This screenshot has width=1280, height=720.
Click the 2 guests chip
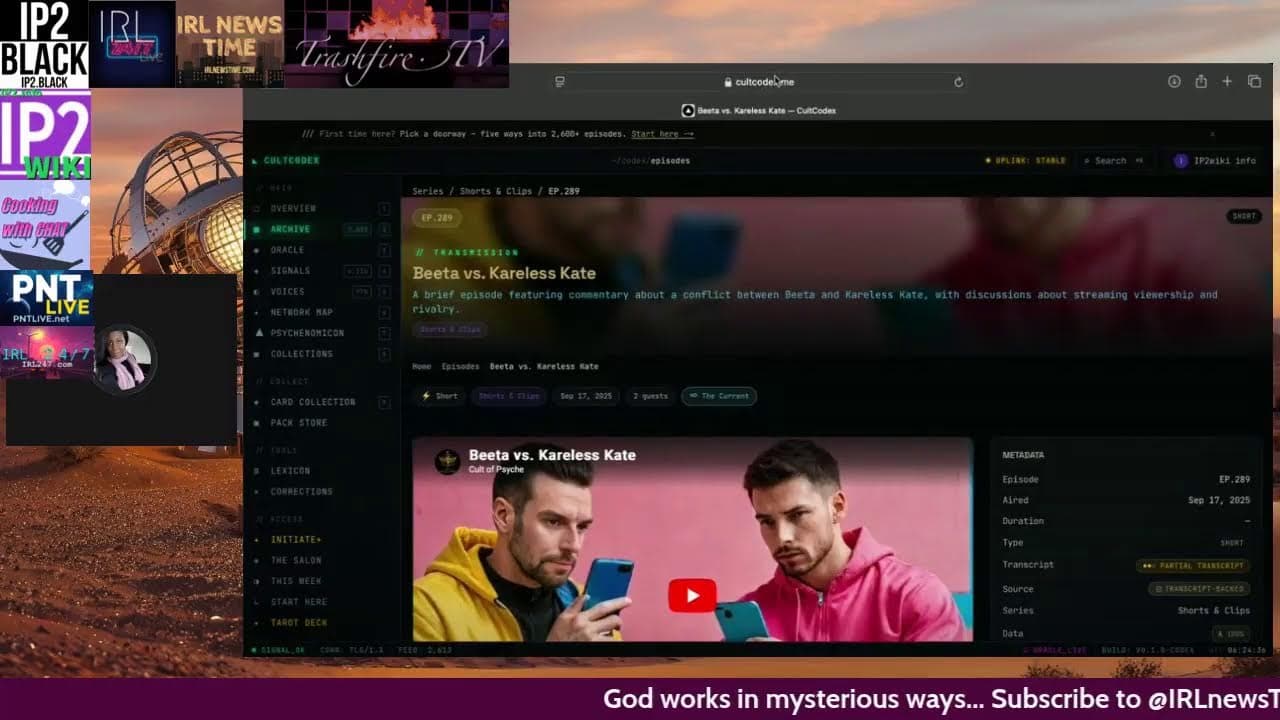tap(650, 396)
